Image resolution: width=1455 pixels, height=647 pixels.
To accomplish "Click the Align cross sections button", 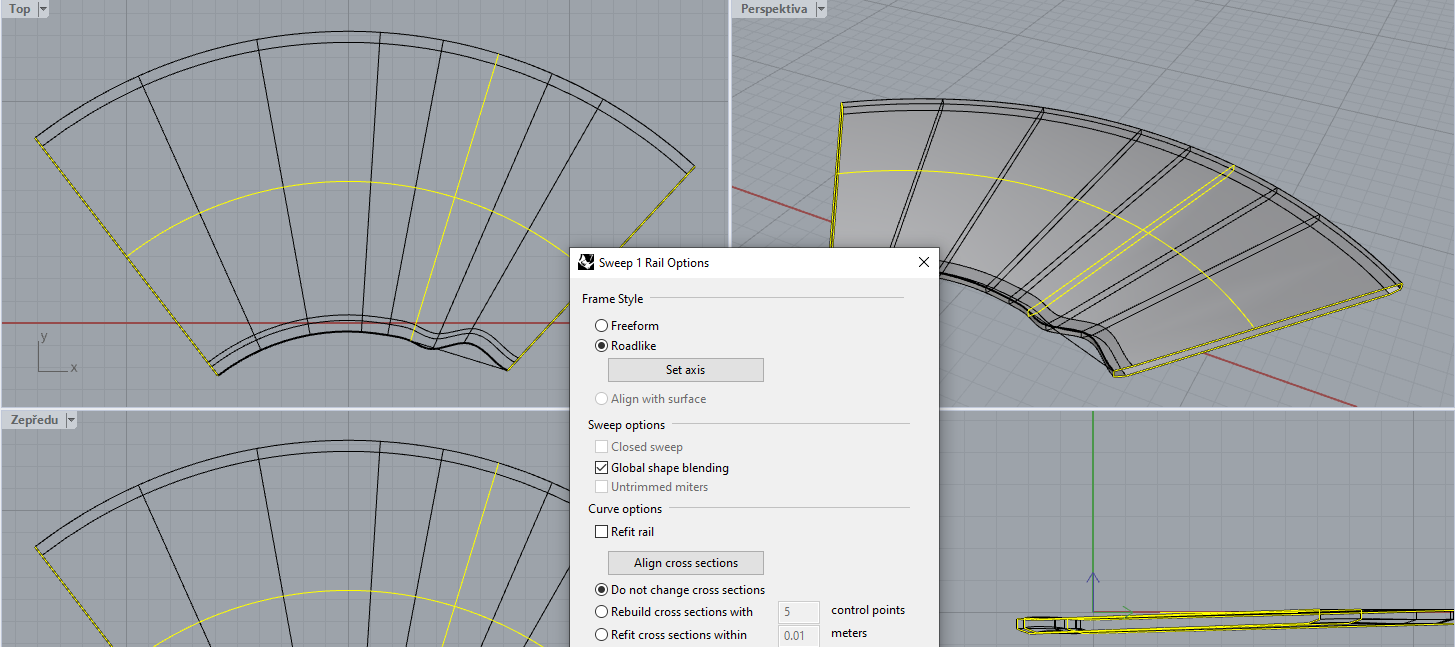I will pos(686,563).
